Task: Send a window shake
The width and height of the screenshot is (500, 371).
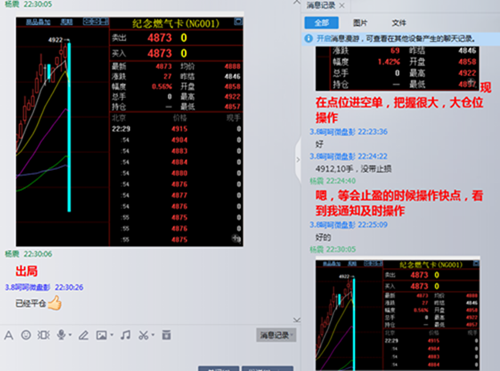Action: tap(43, 335)
